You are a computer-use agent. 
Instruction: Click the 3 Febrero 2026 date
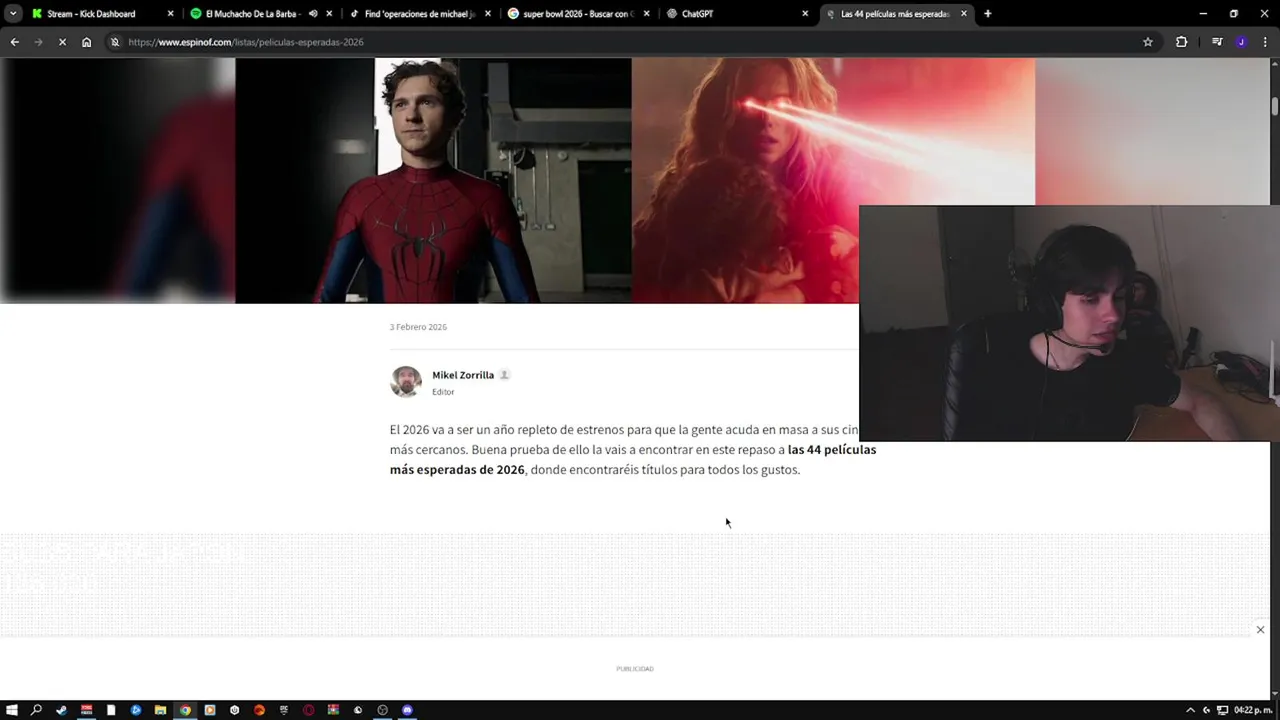pyautogui.click(x=418, y=327)
